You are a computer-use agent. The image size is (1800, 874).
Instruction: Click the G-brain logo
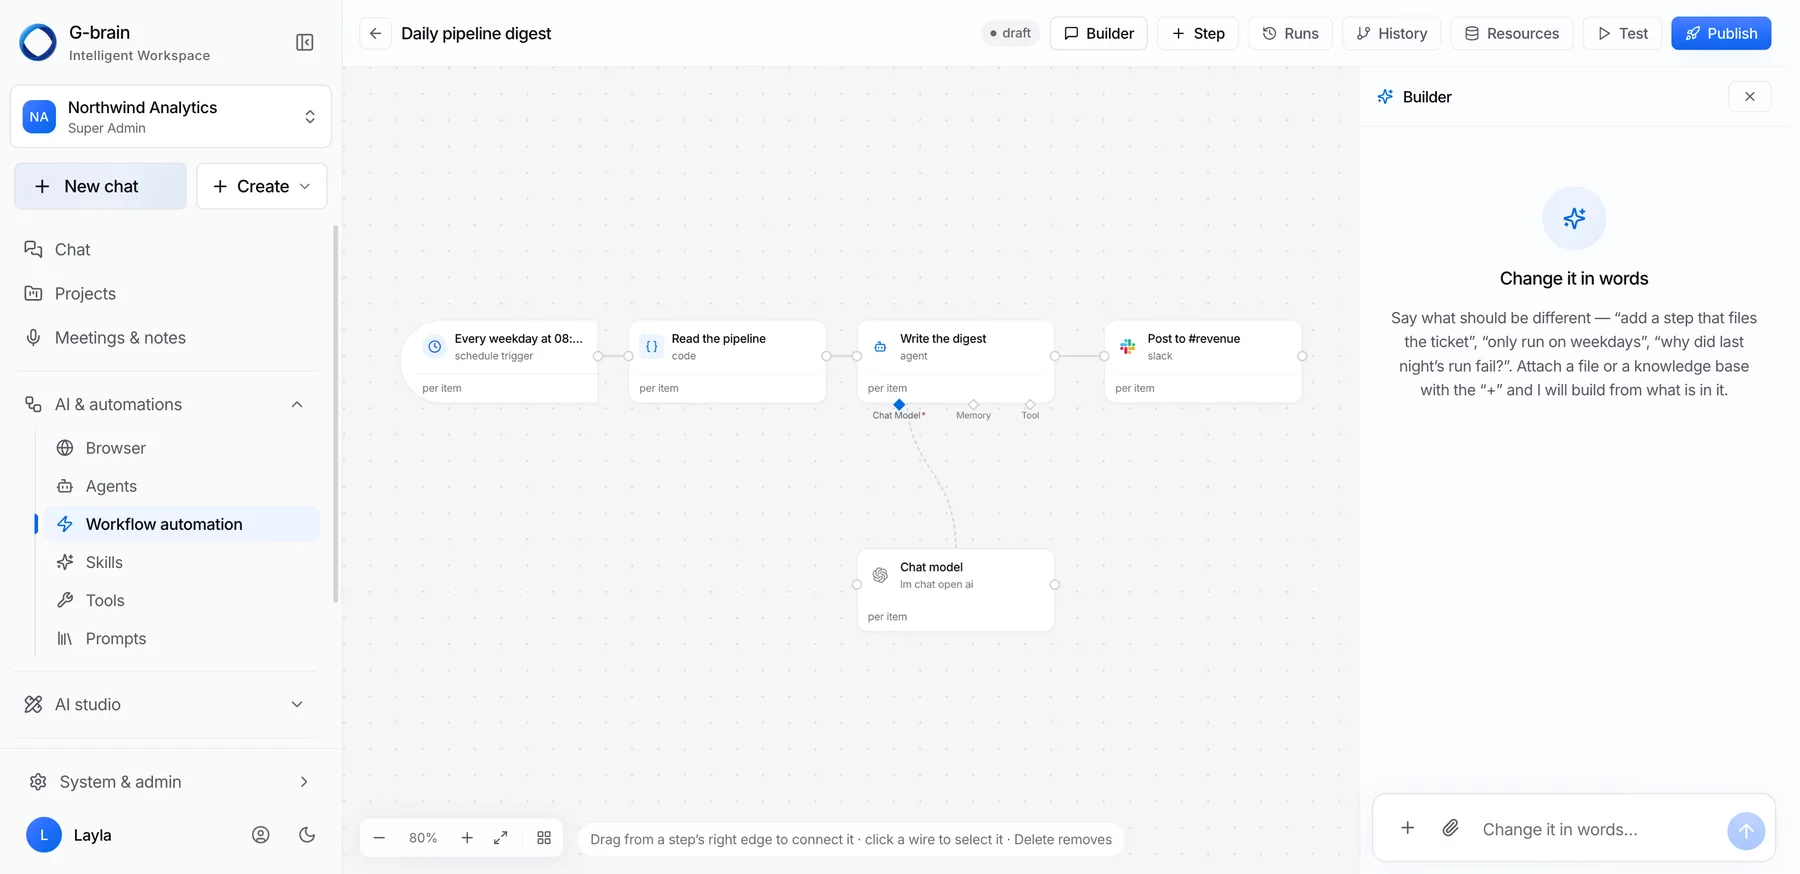[38, 42]
